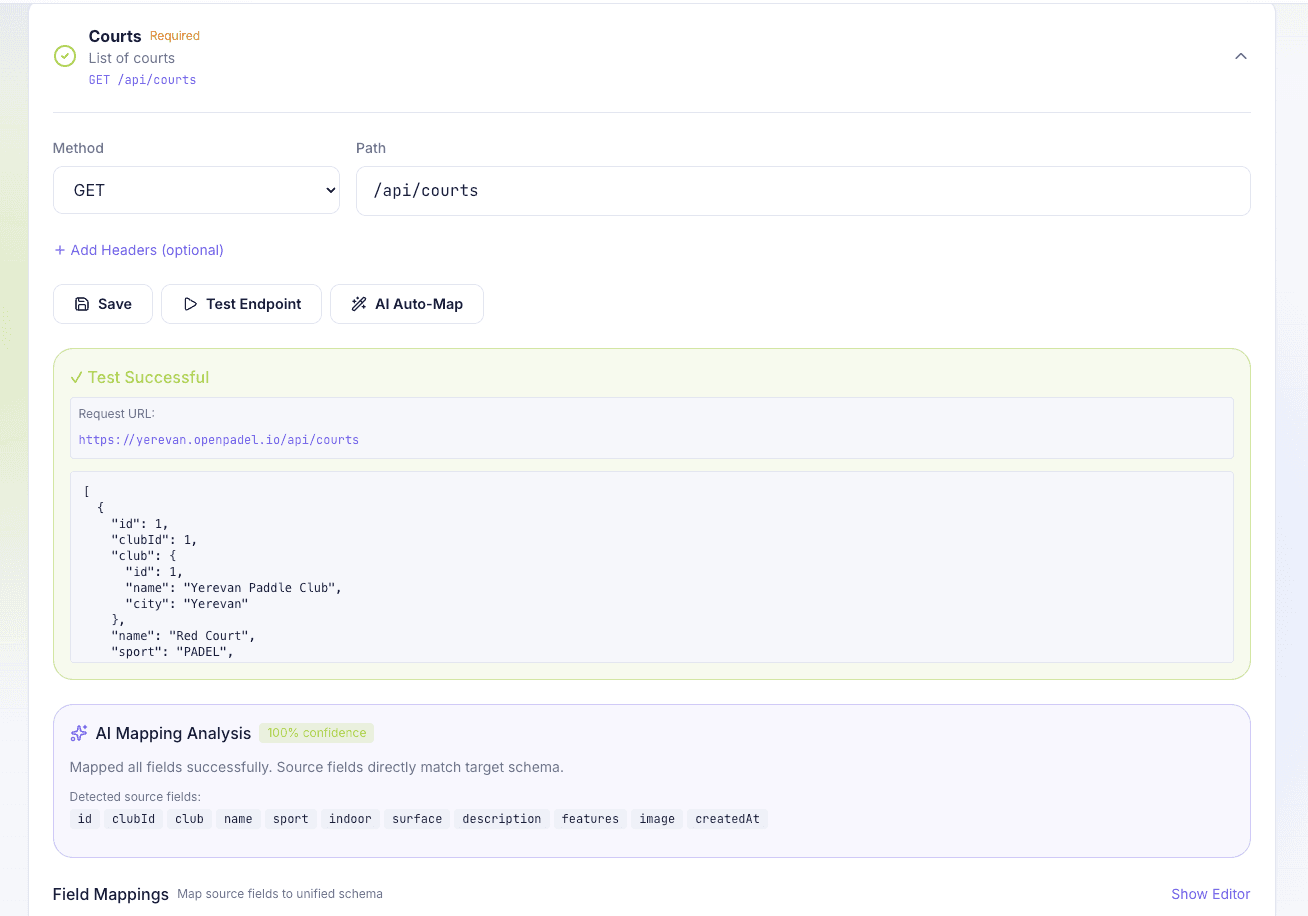Collapse the Courts section chevron
1308x916 pixels.
(1240, 57)
